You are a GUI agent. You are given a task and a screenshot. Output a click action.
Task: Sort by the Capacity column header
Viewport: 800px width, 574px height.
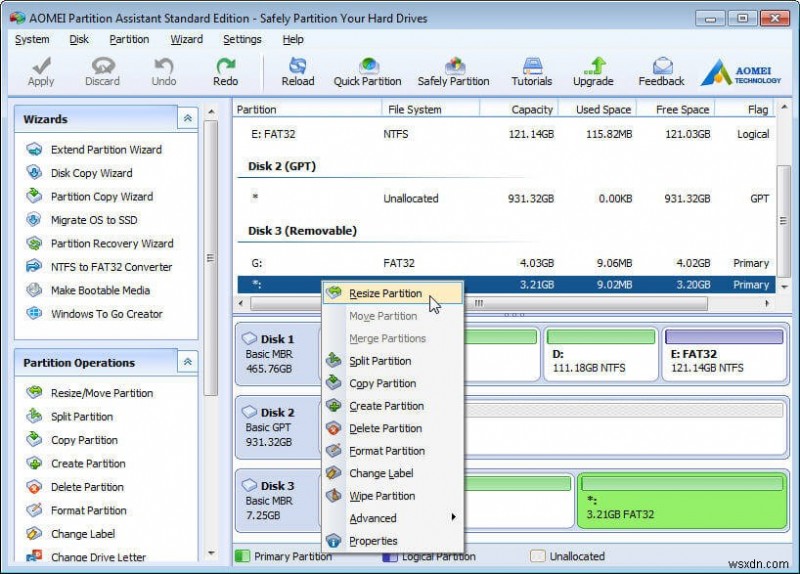[x=519, y=109]
